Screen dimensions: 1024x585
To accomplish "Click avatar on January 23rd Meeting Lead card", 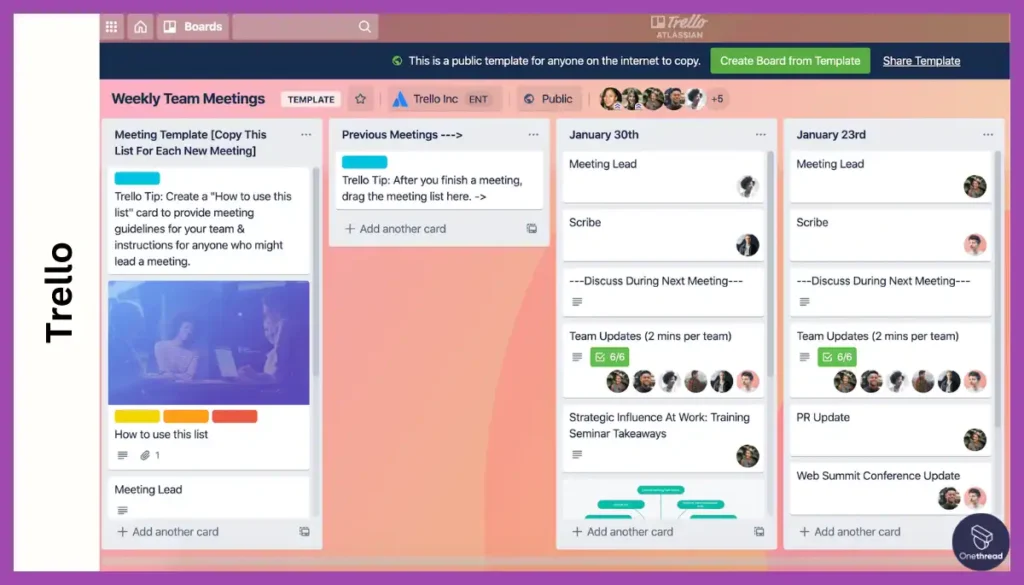I will [975, 187].
